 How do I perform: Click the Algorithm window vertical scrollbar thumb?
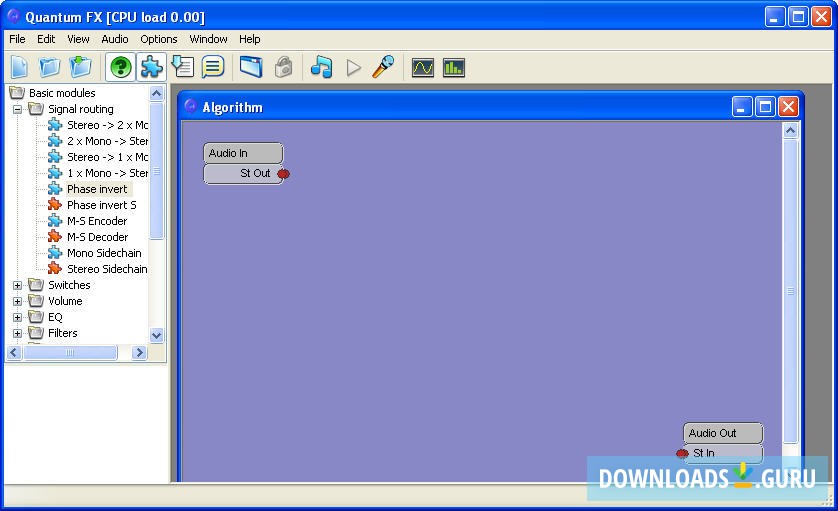click(790, 291)
